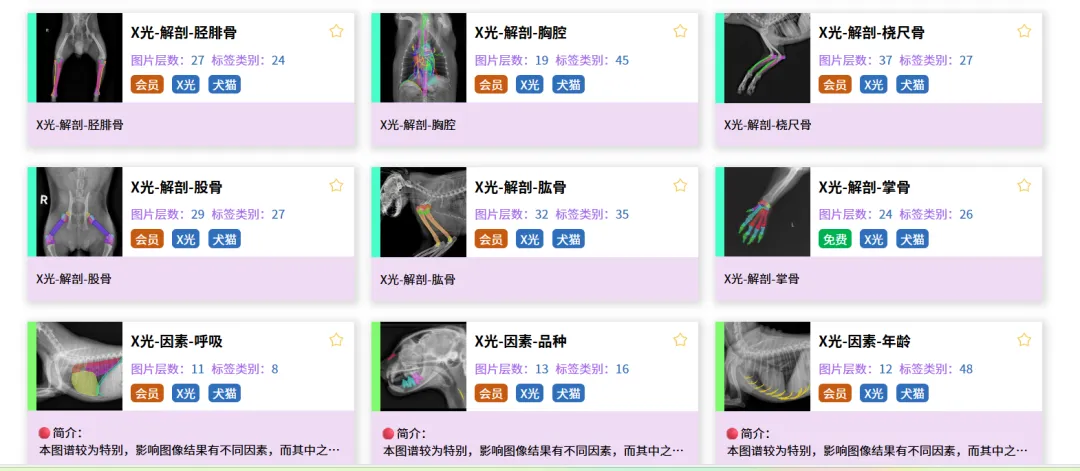Viewport: 1080px width, 471px height.
Task: Toggle favorite star on X光-解剖-掌骨
Action: coord(1024,185)
